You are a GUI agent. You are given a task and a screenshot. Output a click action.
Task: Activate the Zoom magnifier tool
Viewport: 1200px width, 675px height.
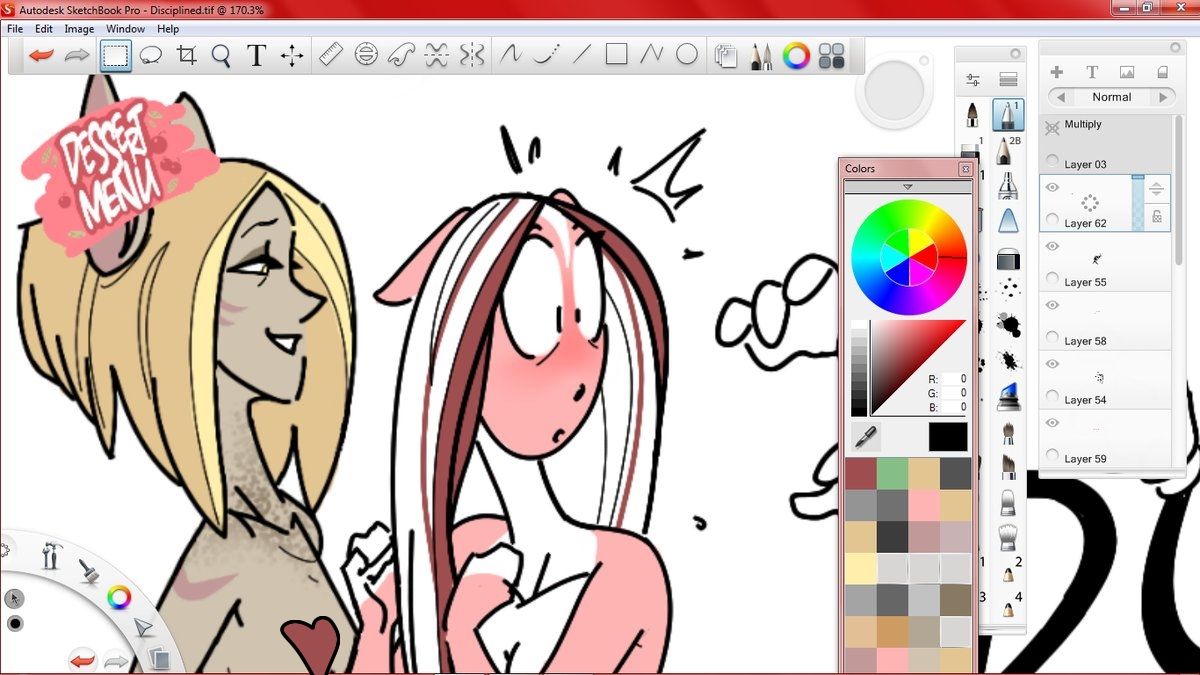coord(221,55)
